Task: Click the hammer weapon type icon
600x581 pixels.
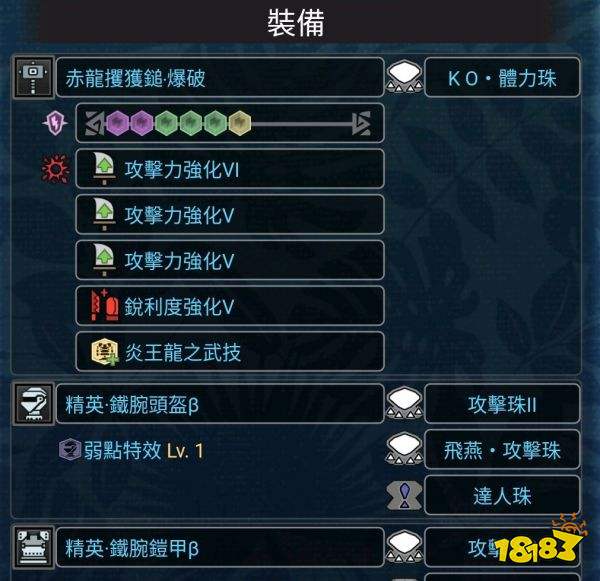Action: 33,77
